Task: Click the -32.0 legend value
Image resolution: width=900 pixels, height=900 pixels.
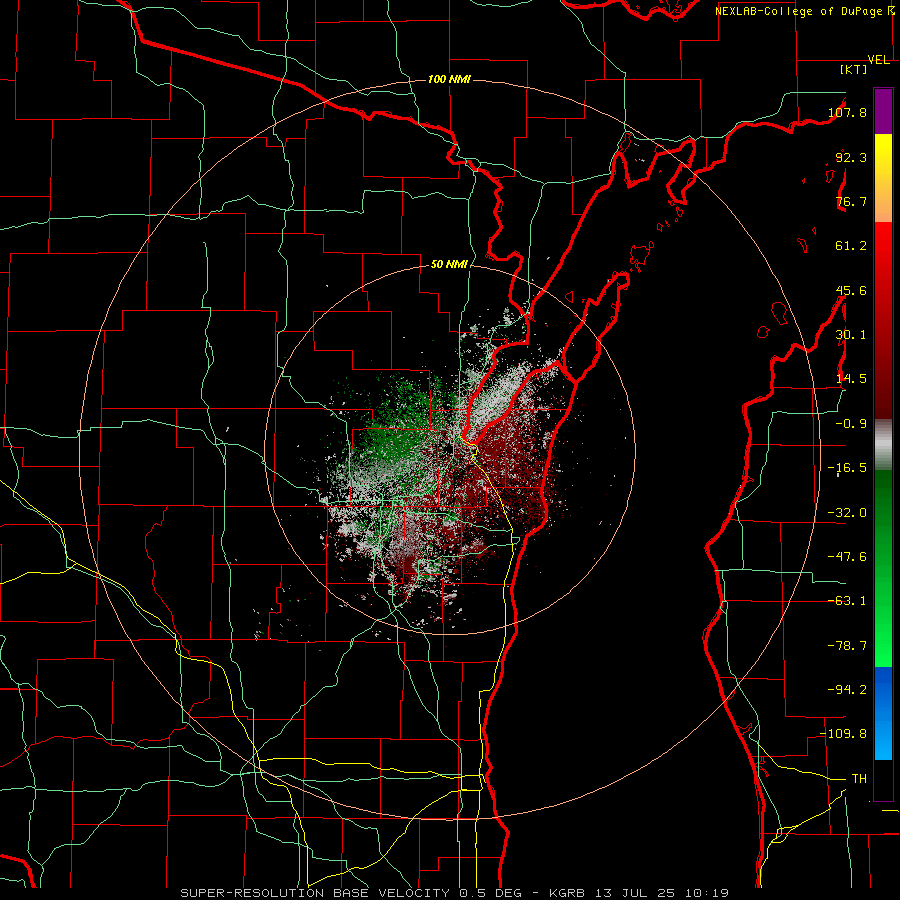Action: (x=847, y=513)
